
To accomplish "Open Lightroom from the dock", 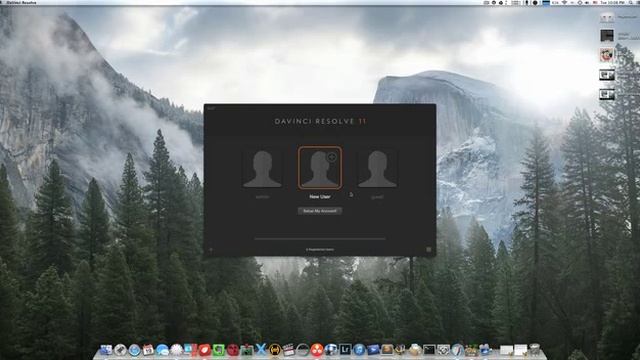I will tap(345, 350).
